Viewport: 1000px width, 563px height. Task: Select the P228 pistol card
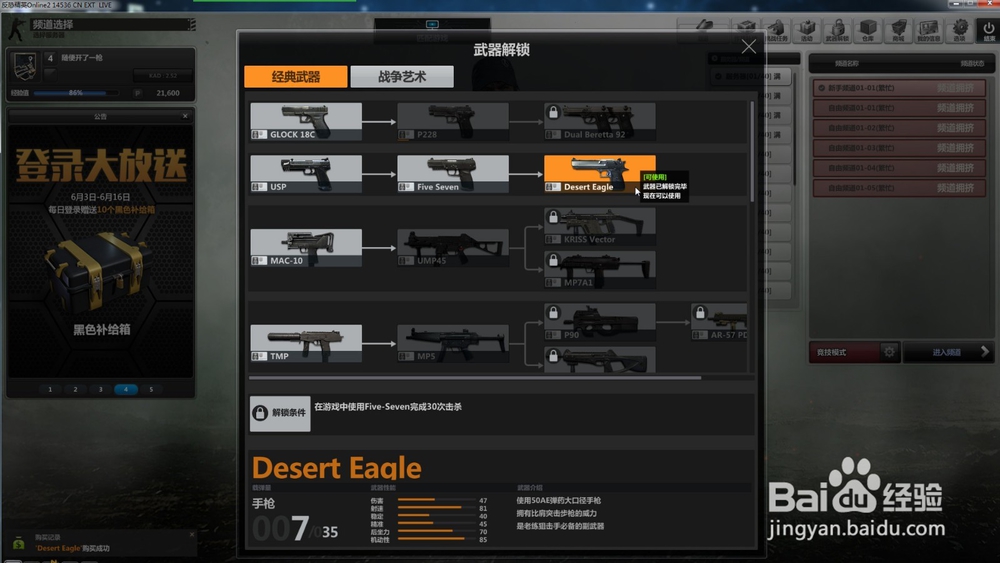pyautogui.click(x=453, y=121)
